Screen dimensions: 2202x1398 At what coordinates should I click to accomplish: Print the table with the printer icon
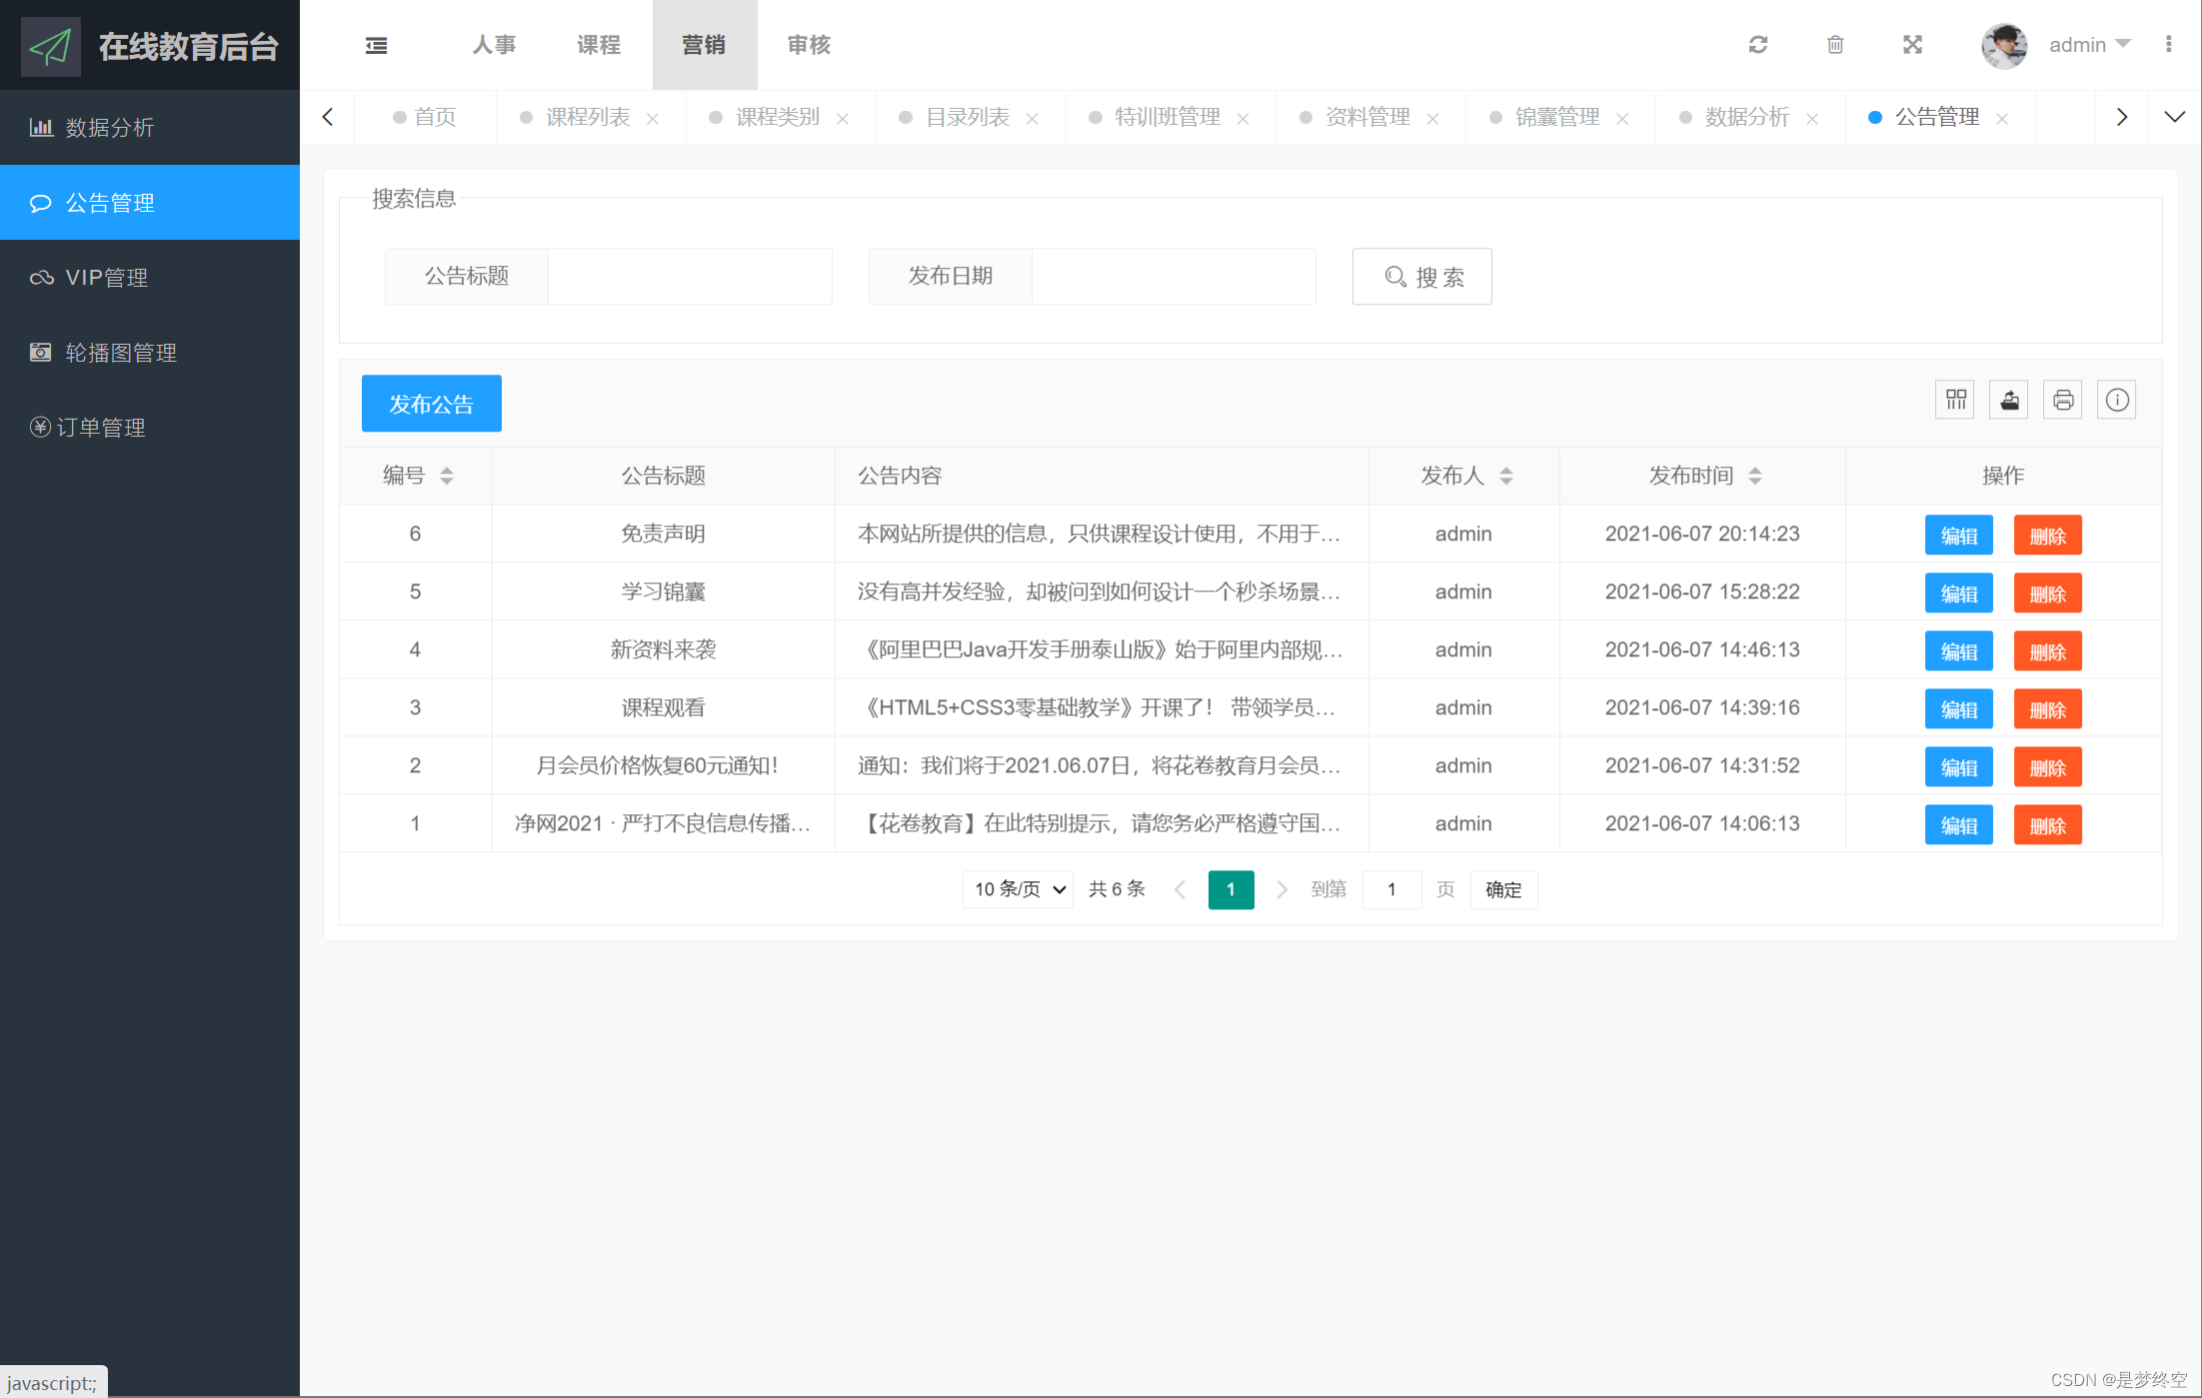(2063, 400)
